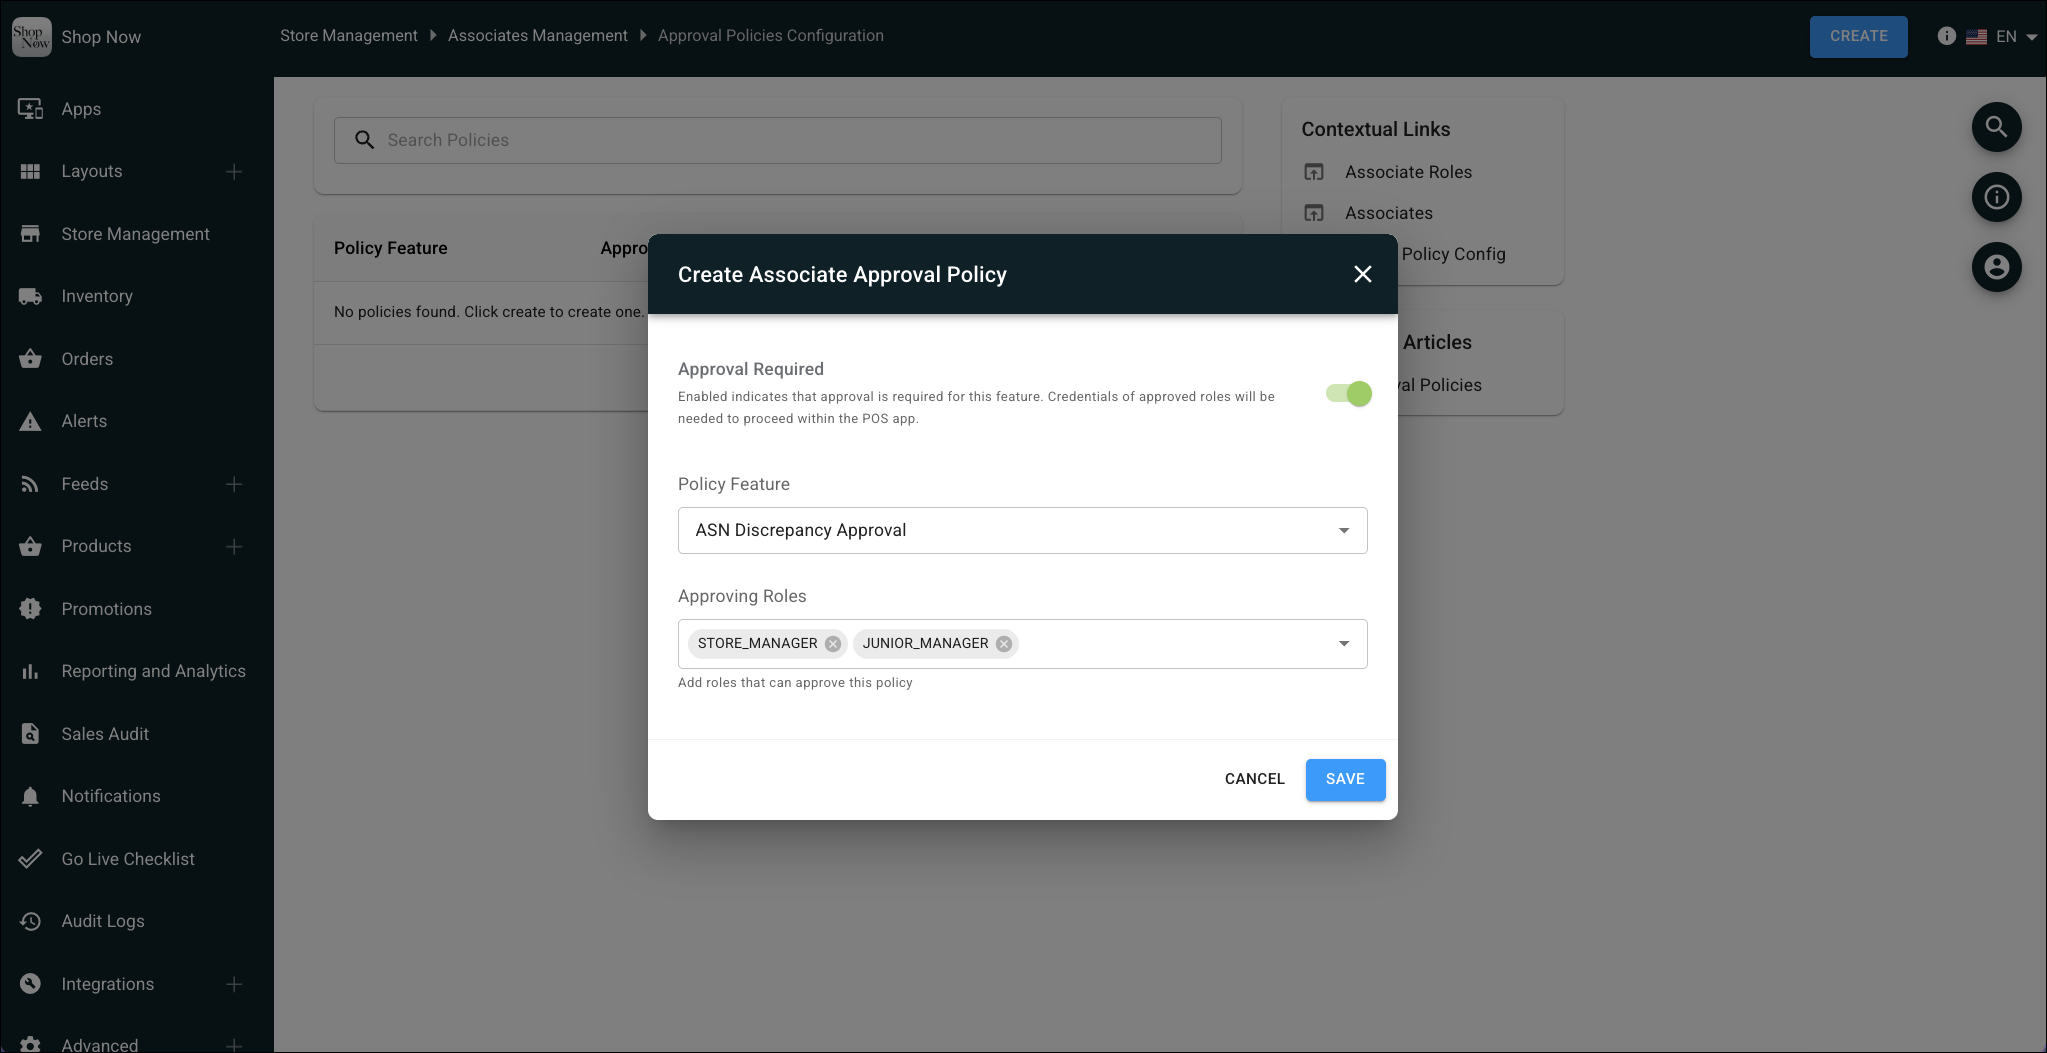Remove the JUNIOR_MANAGER role chip

[x=1004, y=643]
